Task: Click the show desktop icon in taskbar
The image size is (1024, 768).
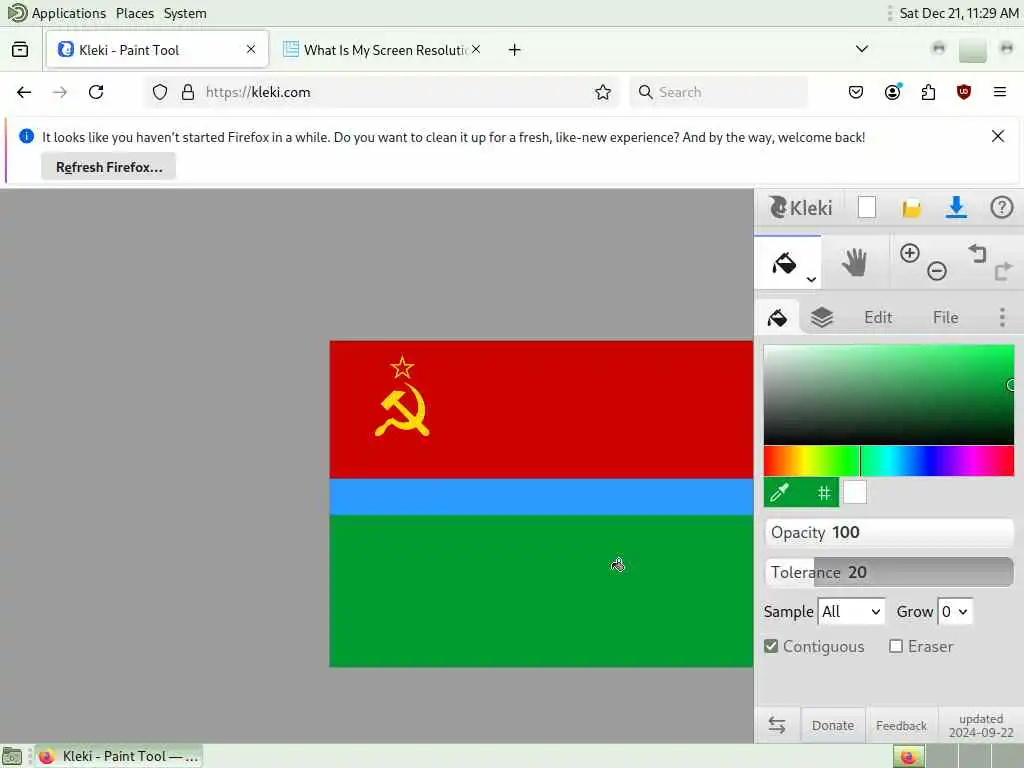Action: point(12,756)
